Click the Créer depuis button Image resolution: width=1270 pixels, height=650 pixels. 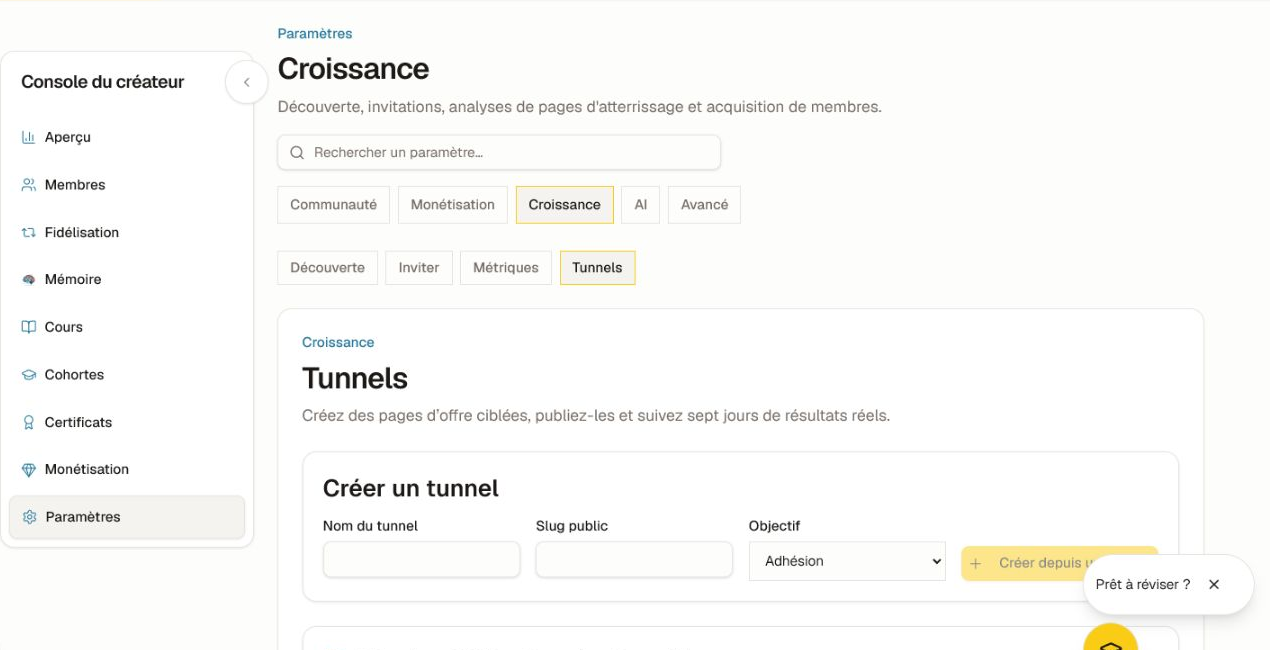(x=1059, y=563)
